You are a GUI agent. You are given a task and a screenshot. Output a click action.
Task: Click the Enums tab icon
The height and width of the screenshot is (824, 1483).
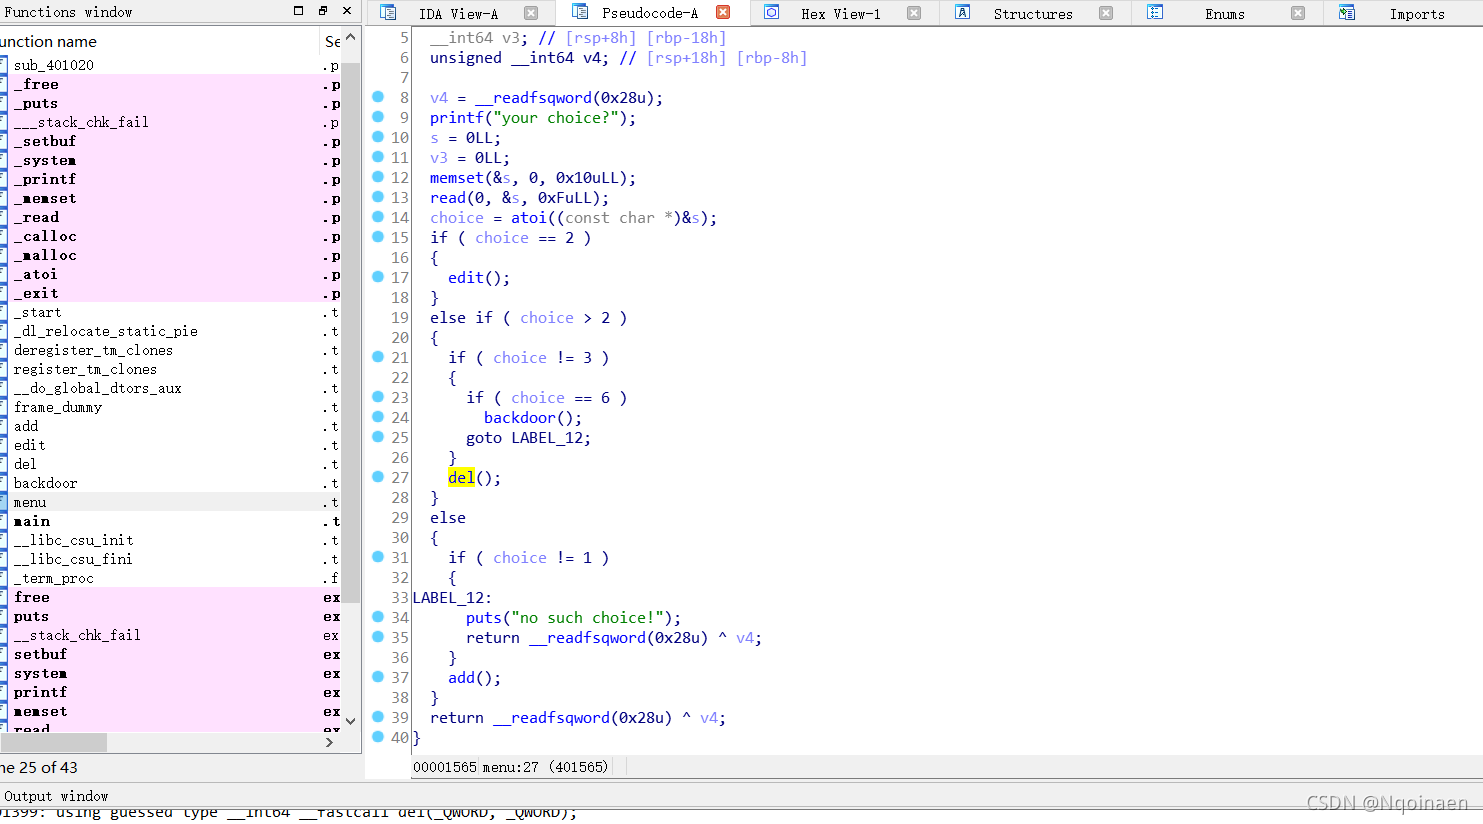(x=1155, y=13)
